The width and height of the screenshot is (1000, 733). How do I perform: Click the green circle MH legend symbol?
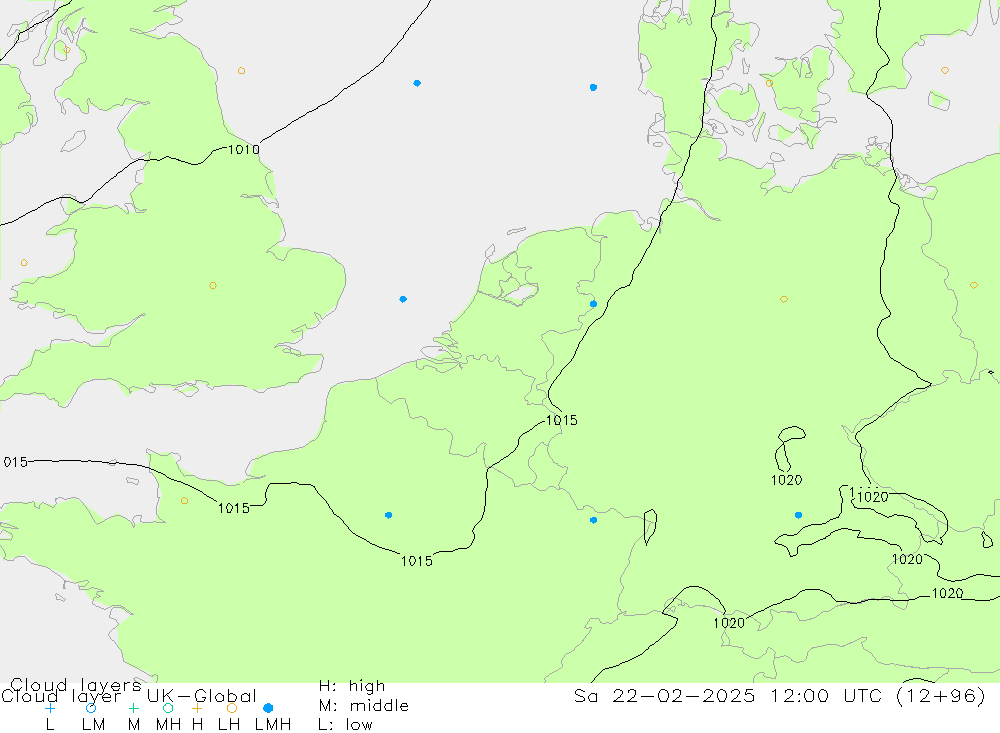[x=168, y=708]
